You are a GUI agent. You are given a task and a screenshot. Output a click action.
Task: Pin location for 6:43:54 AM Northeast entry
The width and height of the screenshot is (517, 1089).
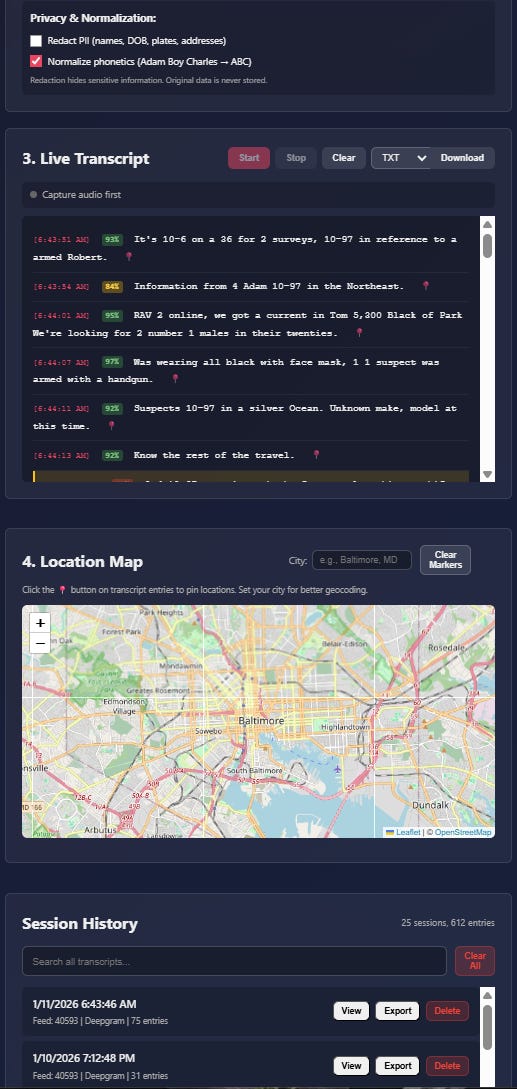point(426,285)
